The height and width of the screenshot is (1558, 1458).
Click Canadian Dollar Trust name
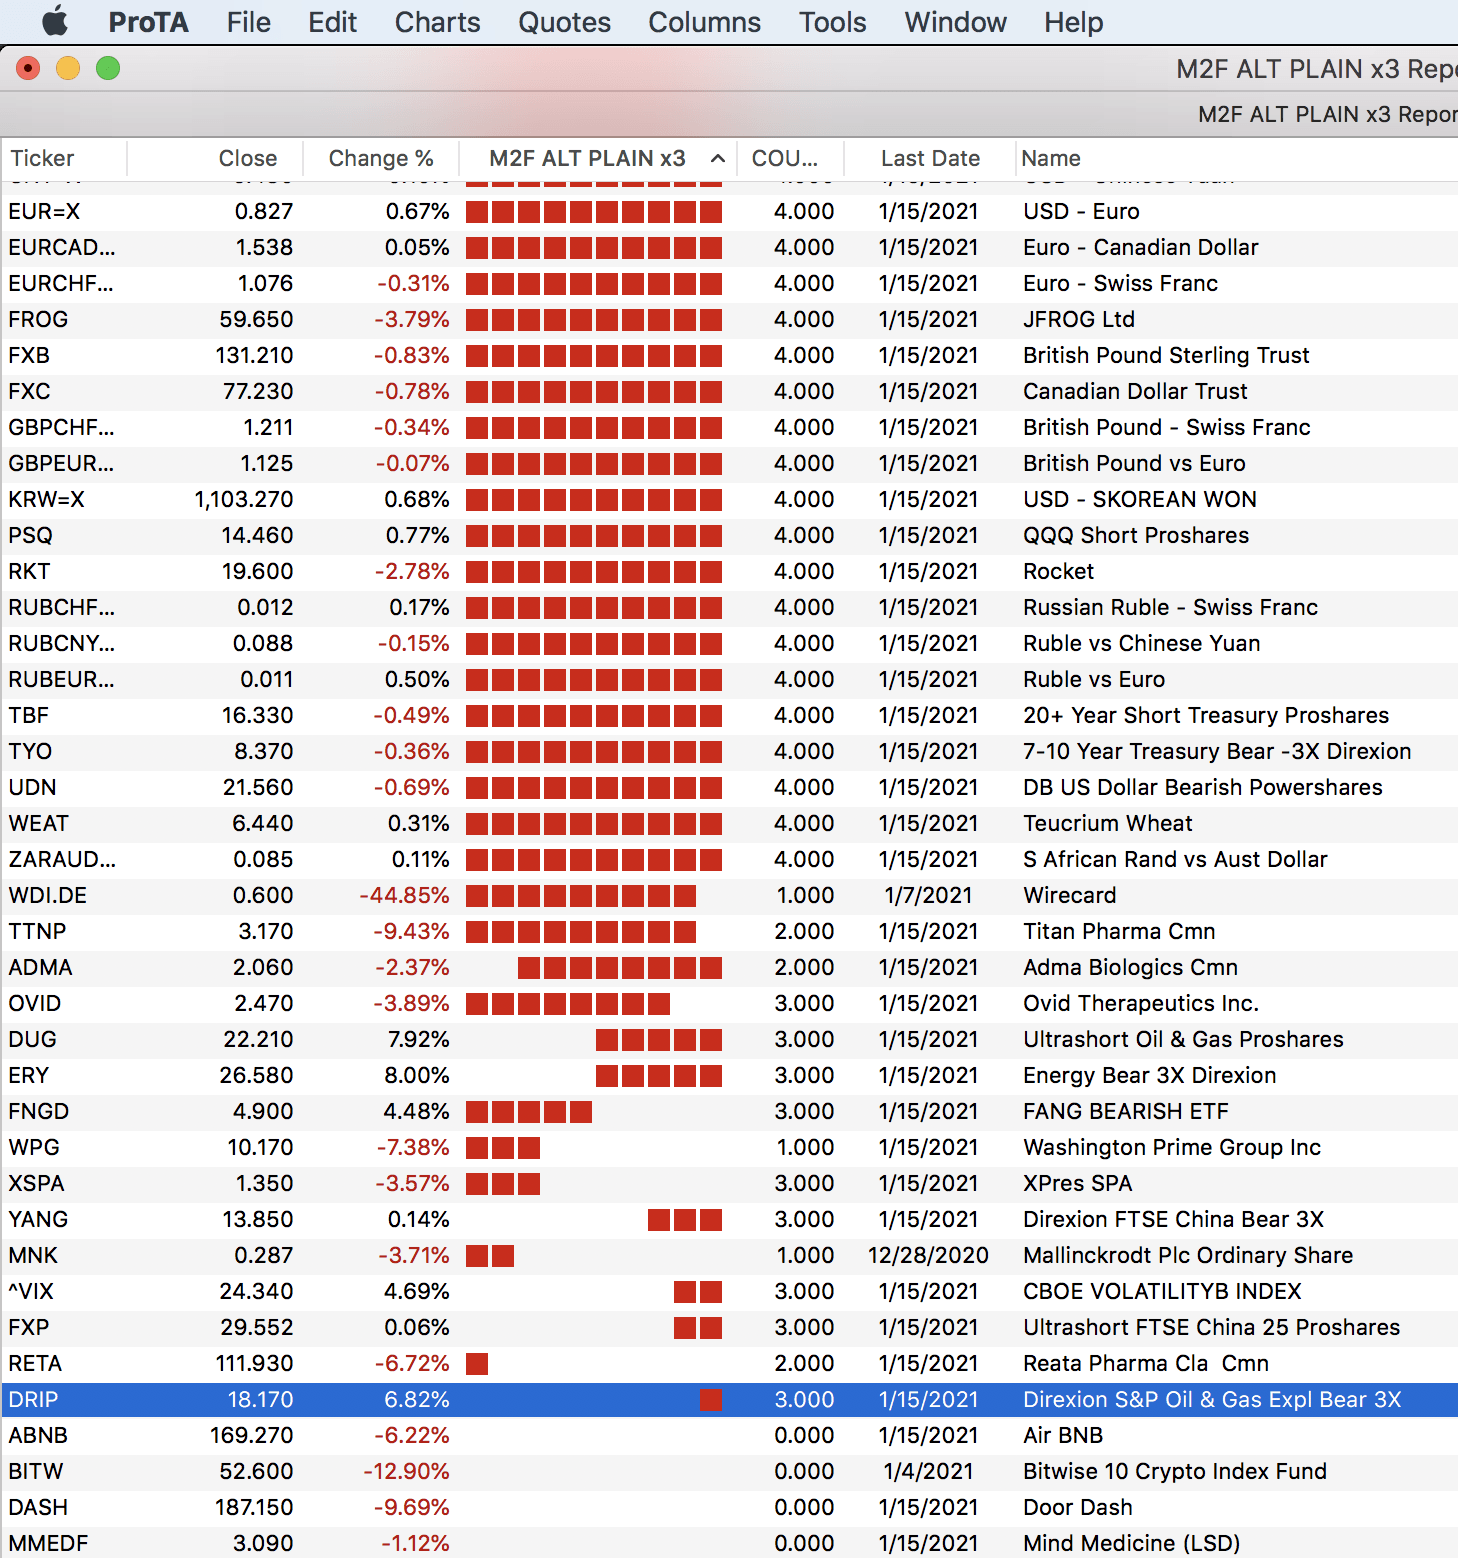pyautogui.click(x=1135, y=391)
